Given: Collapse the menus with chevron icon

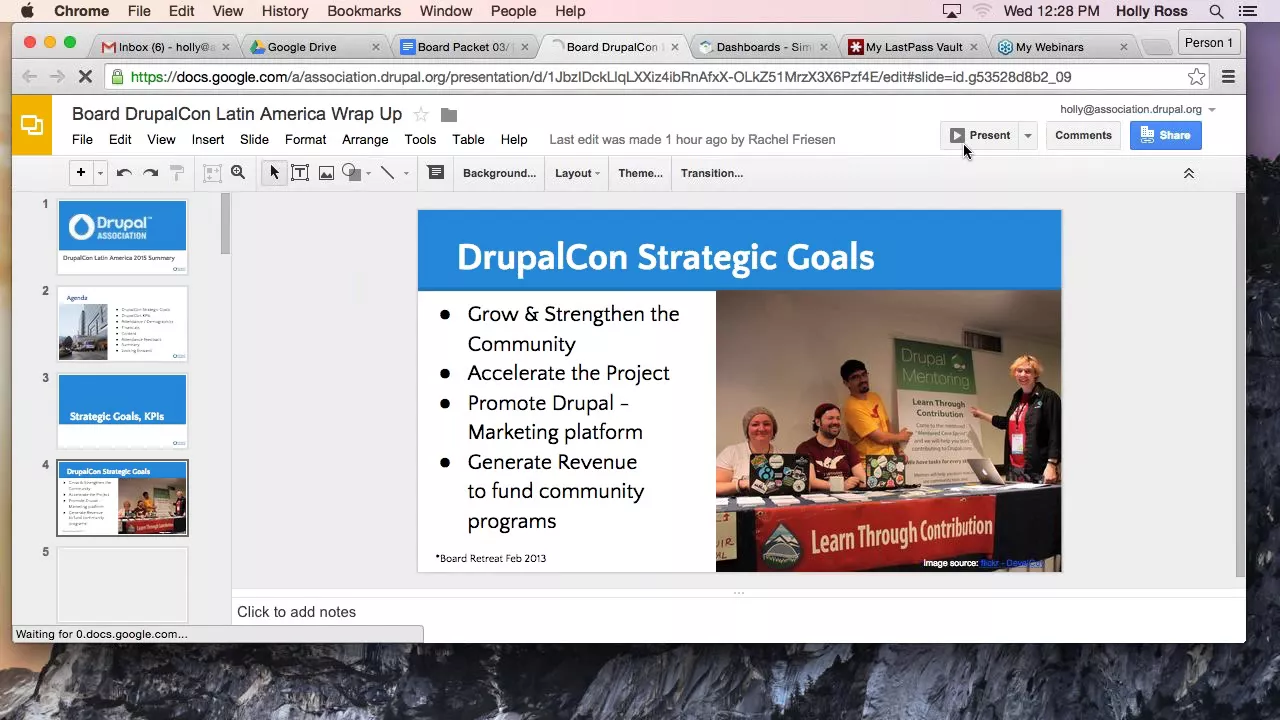Looking at the screenshot, I should [x=1189, y=173].
